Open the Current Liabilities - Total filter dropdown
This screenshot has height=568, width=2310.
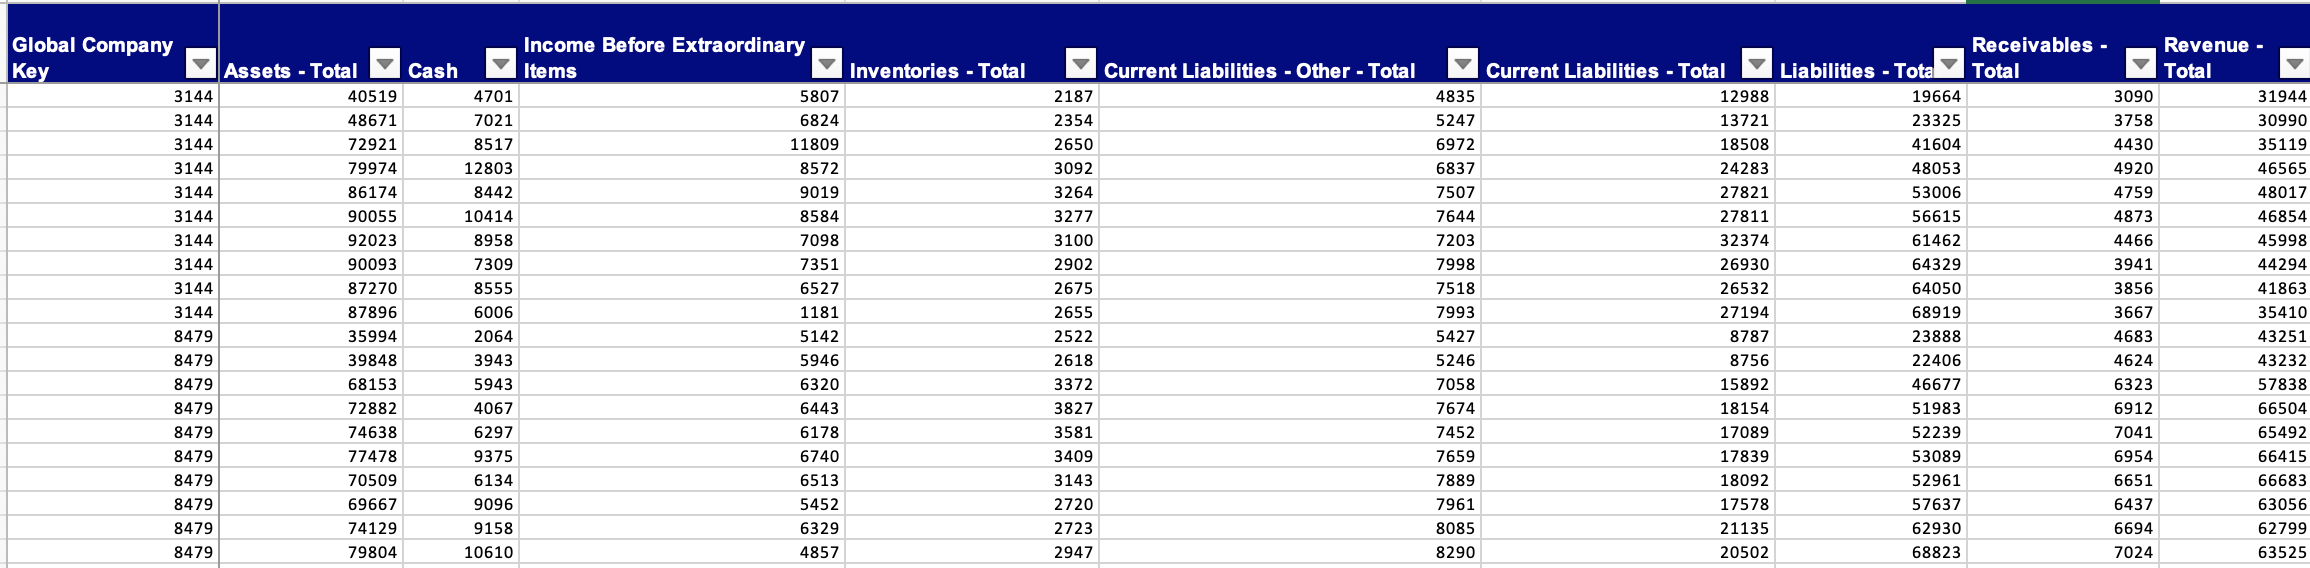[x=1756, y=64]
